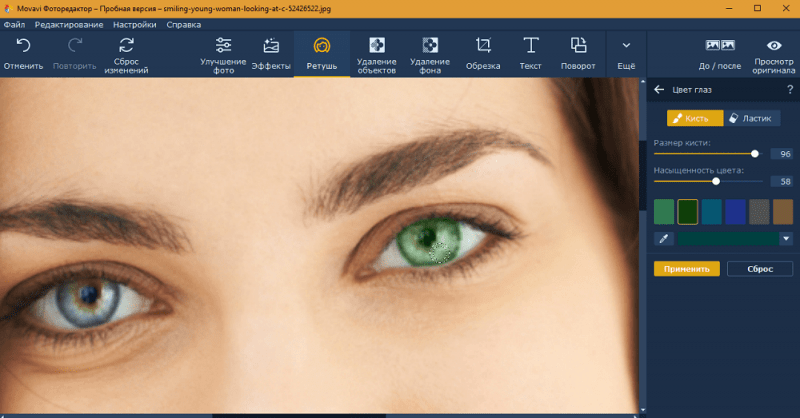The height and width of the screenshot is (418, 800).
Task: Open the Поворот rotate tool
Action: [x=578, y=46]
